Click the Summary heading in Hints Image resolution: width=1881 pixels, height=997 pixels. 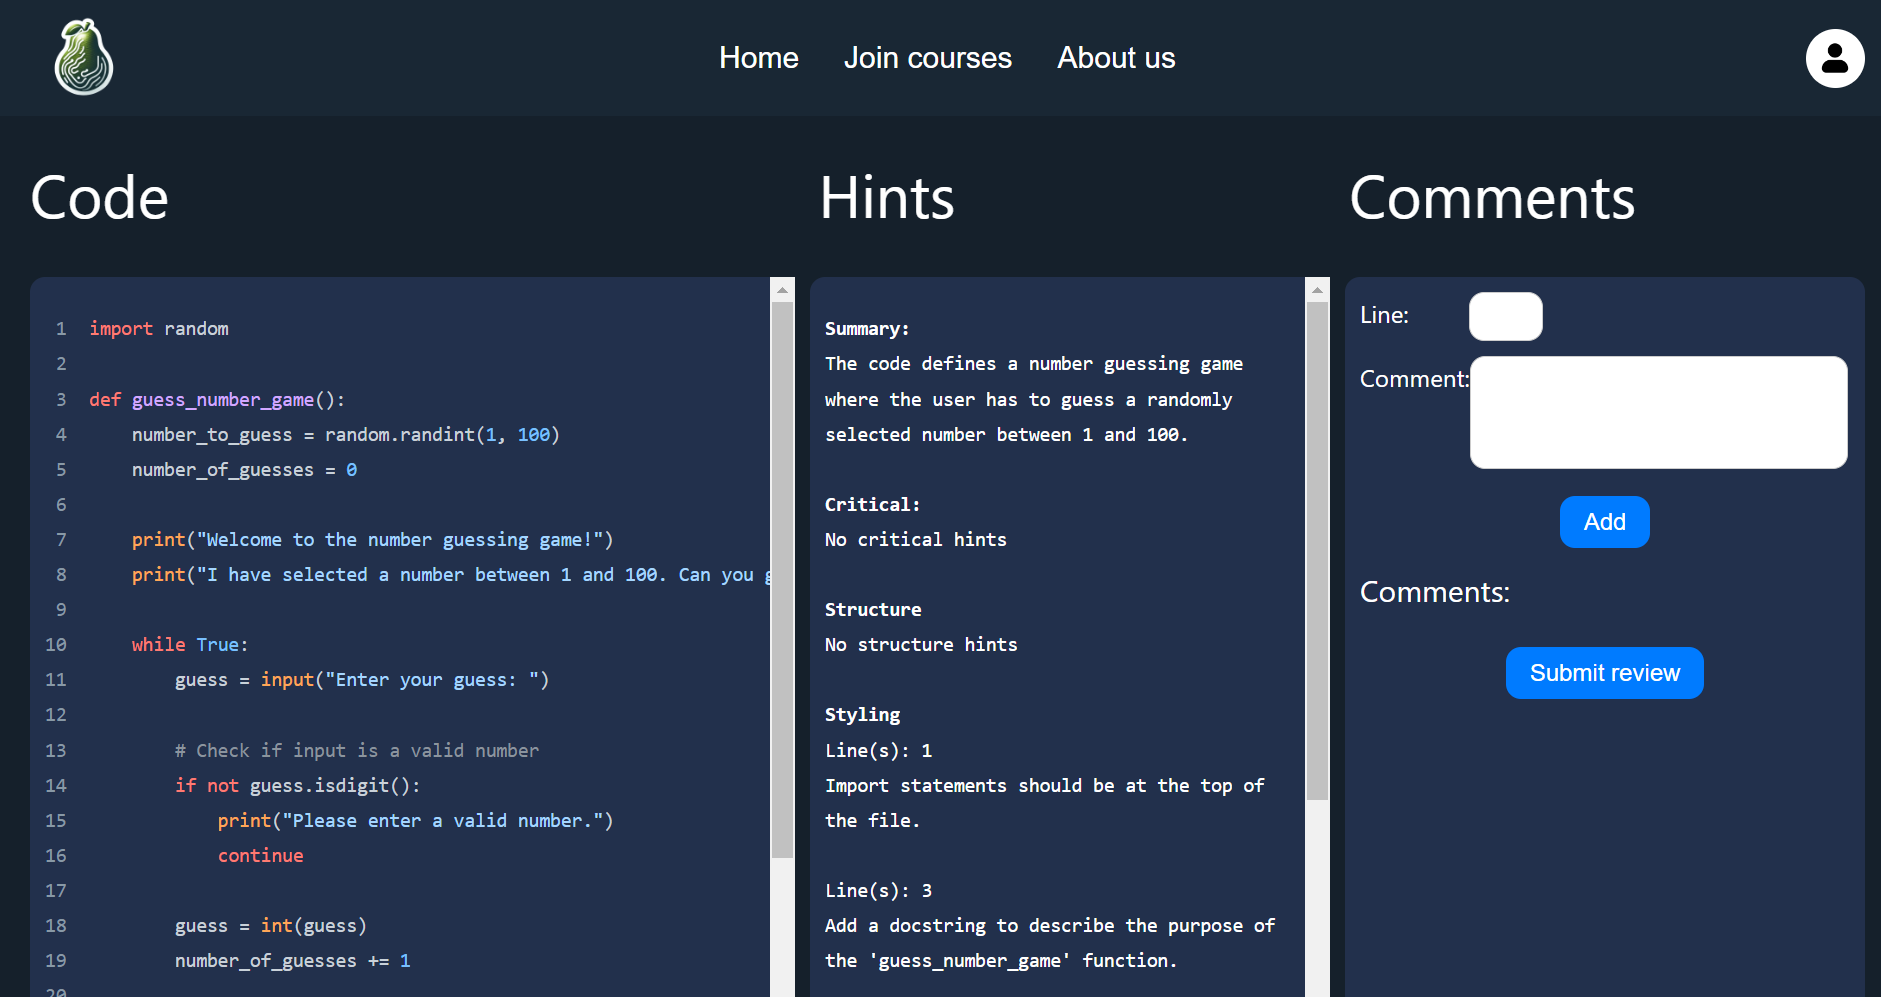[x=866, y=329]
